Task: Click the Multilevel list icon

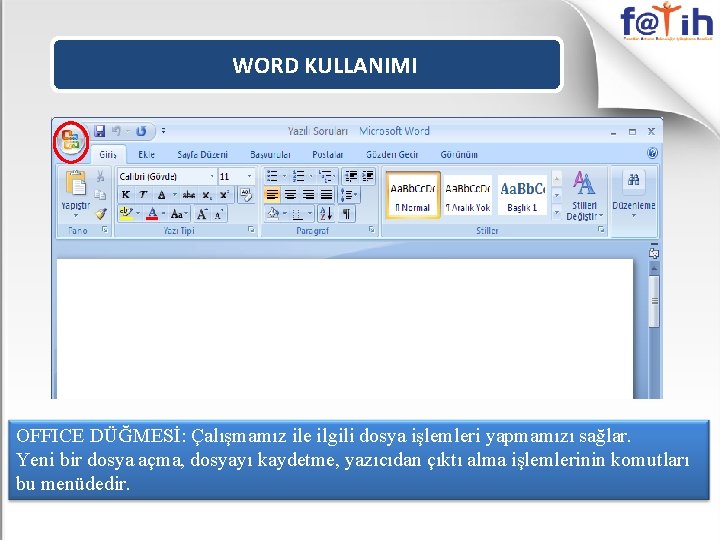Action: 326,176
